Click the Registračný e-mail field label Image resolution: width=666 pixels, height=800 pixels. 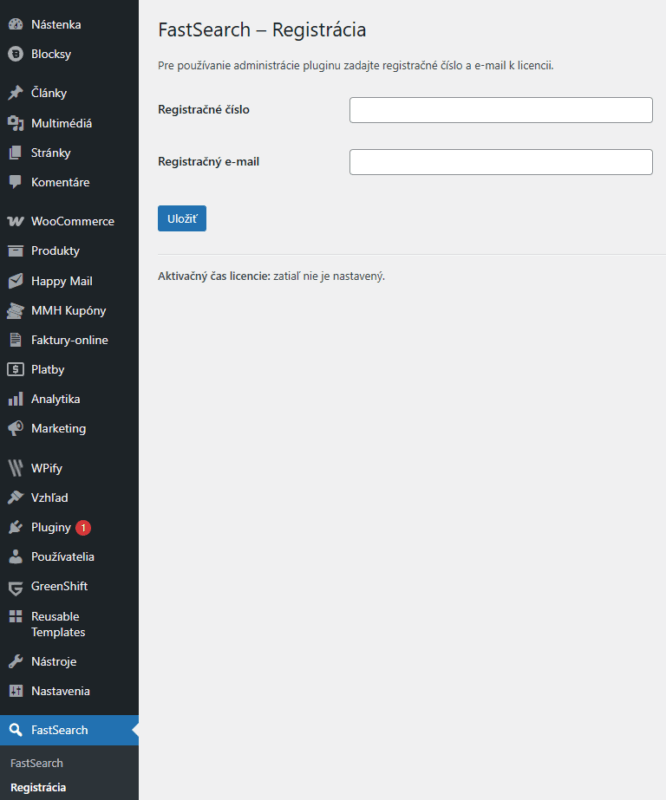[x=209, y=161]
